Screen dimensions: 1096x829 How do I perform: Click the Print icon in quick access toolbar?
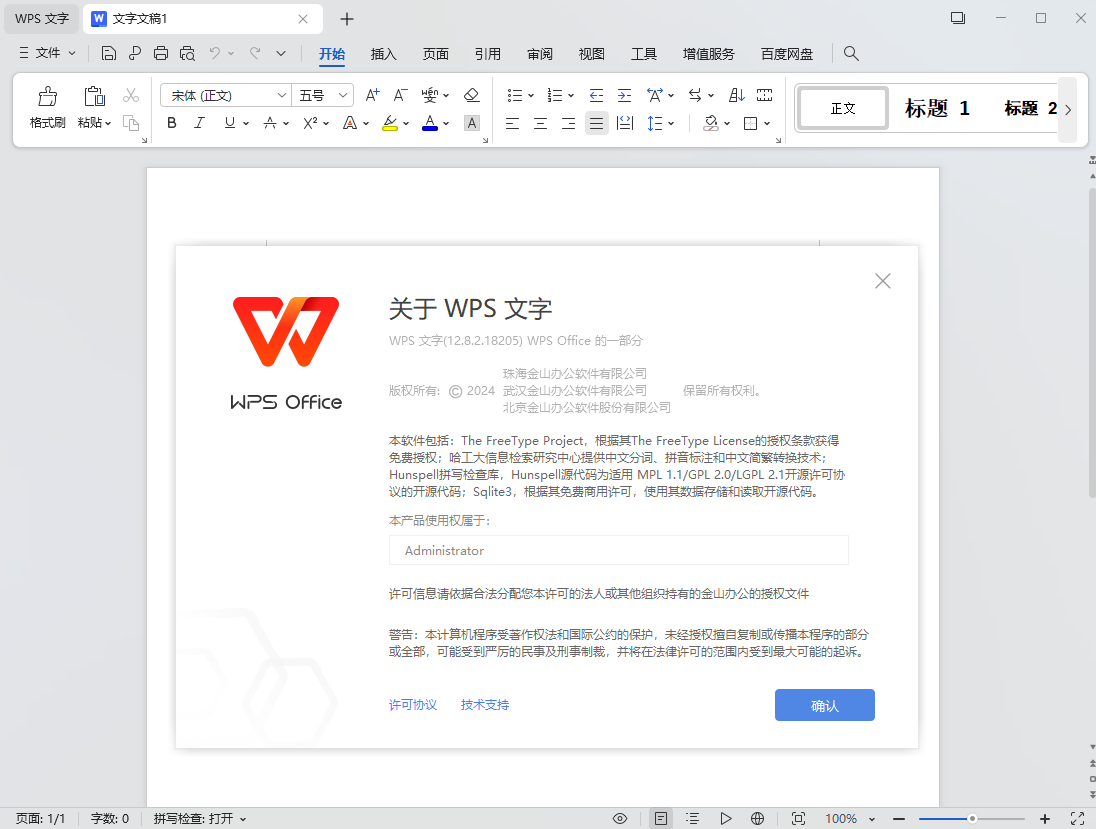coord(161,53)
